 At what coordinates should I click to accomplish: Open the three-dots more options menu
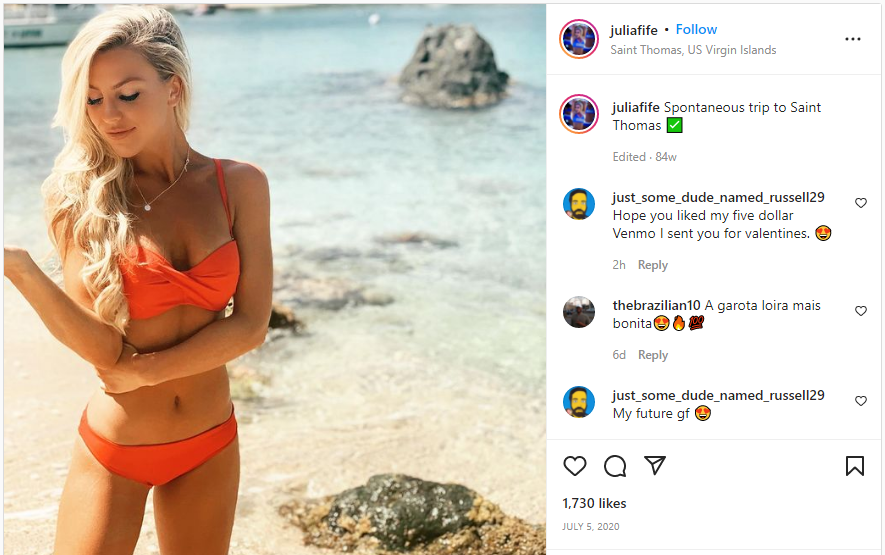click(x=852, y=39)
